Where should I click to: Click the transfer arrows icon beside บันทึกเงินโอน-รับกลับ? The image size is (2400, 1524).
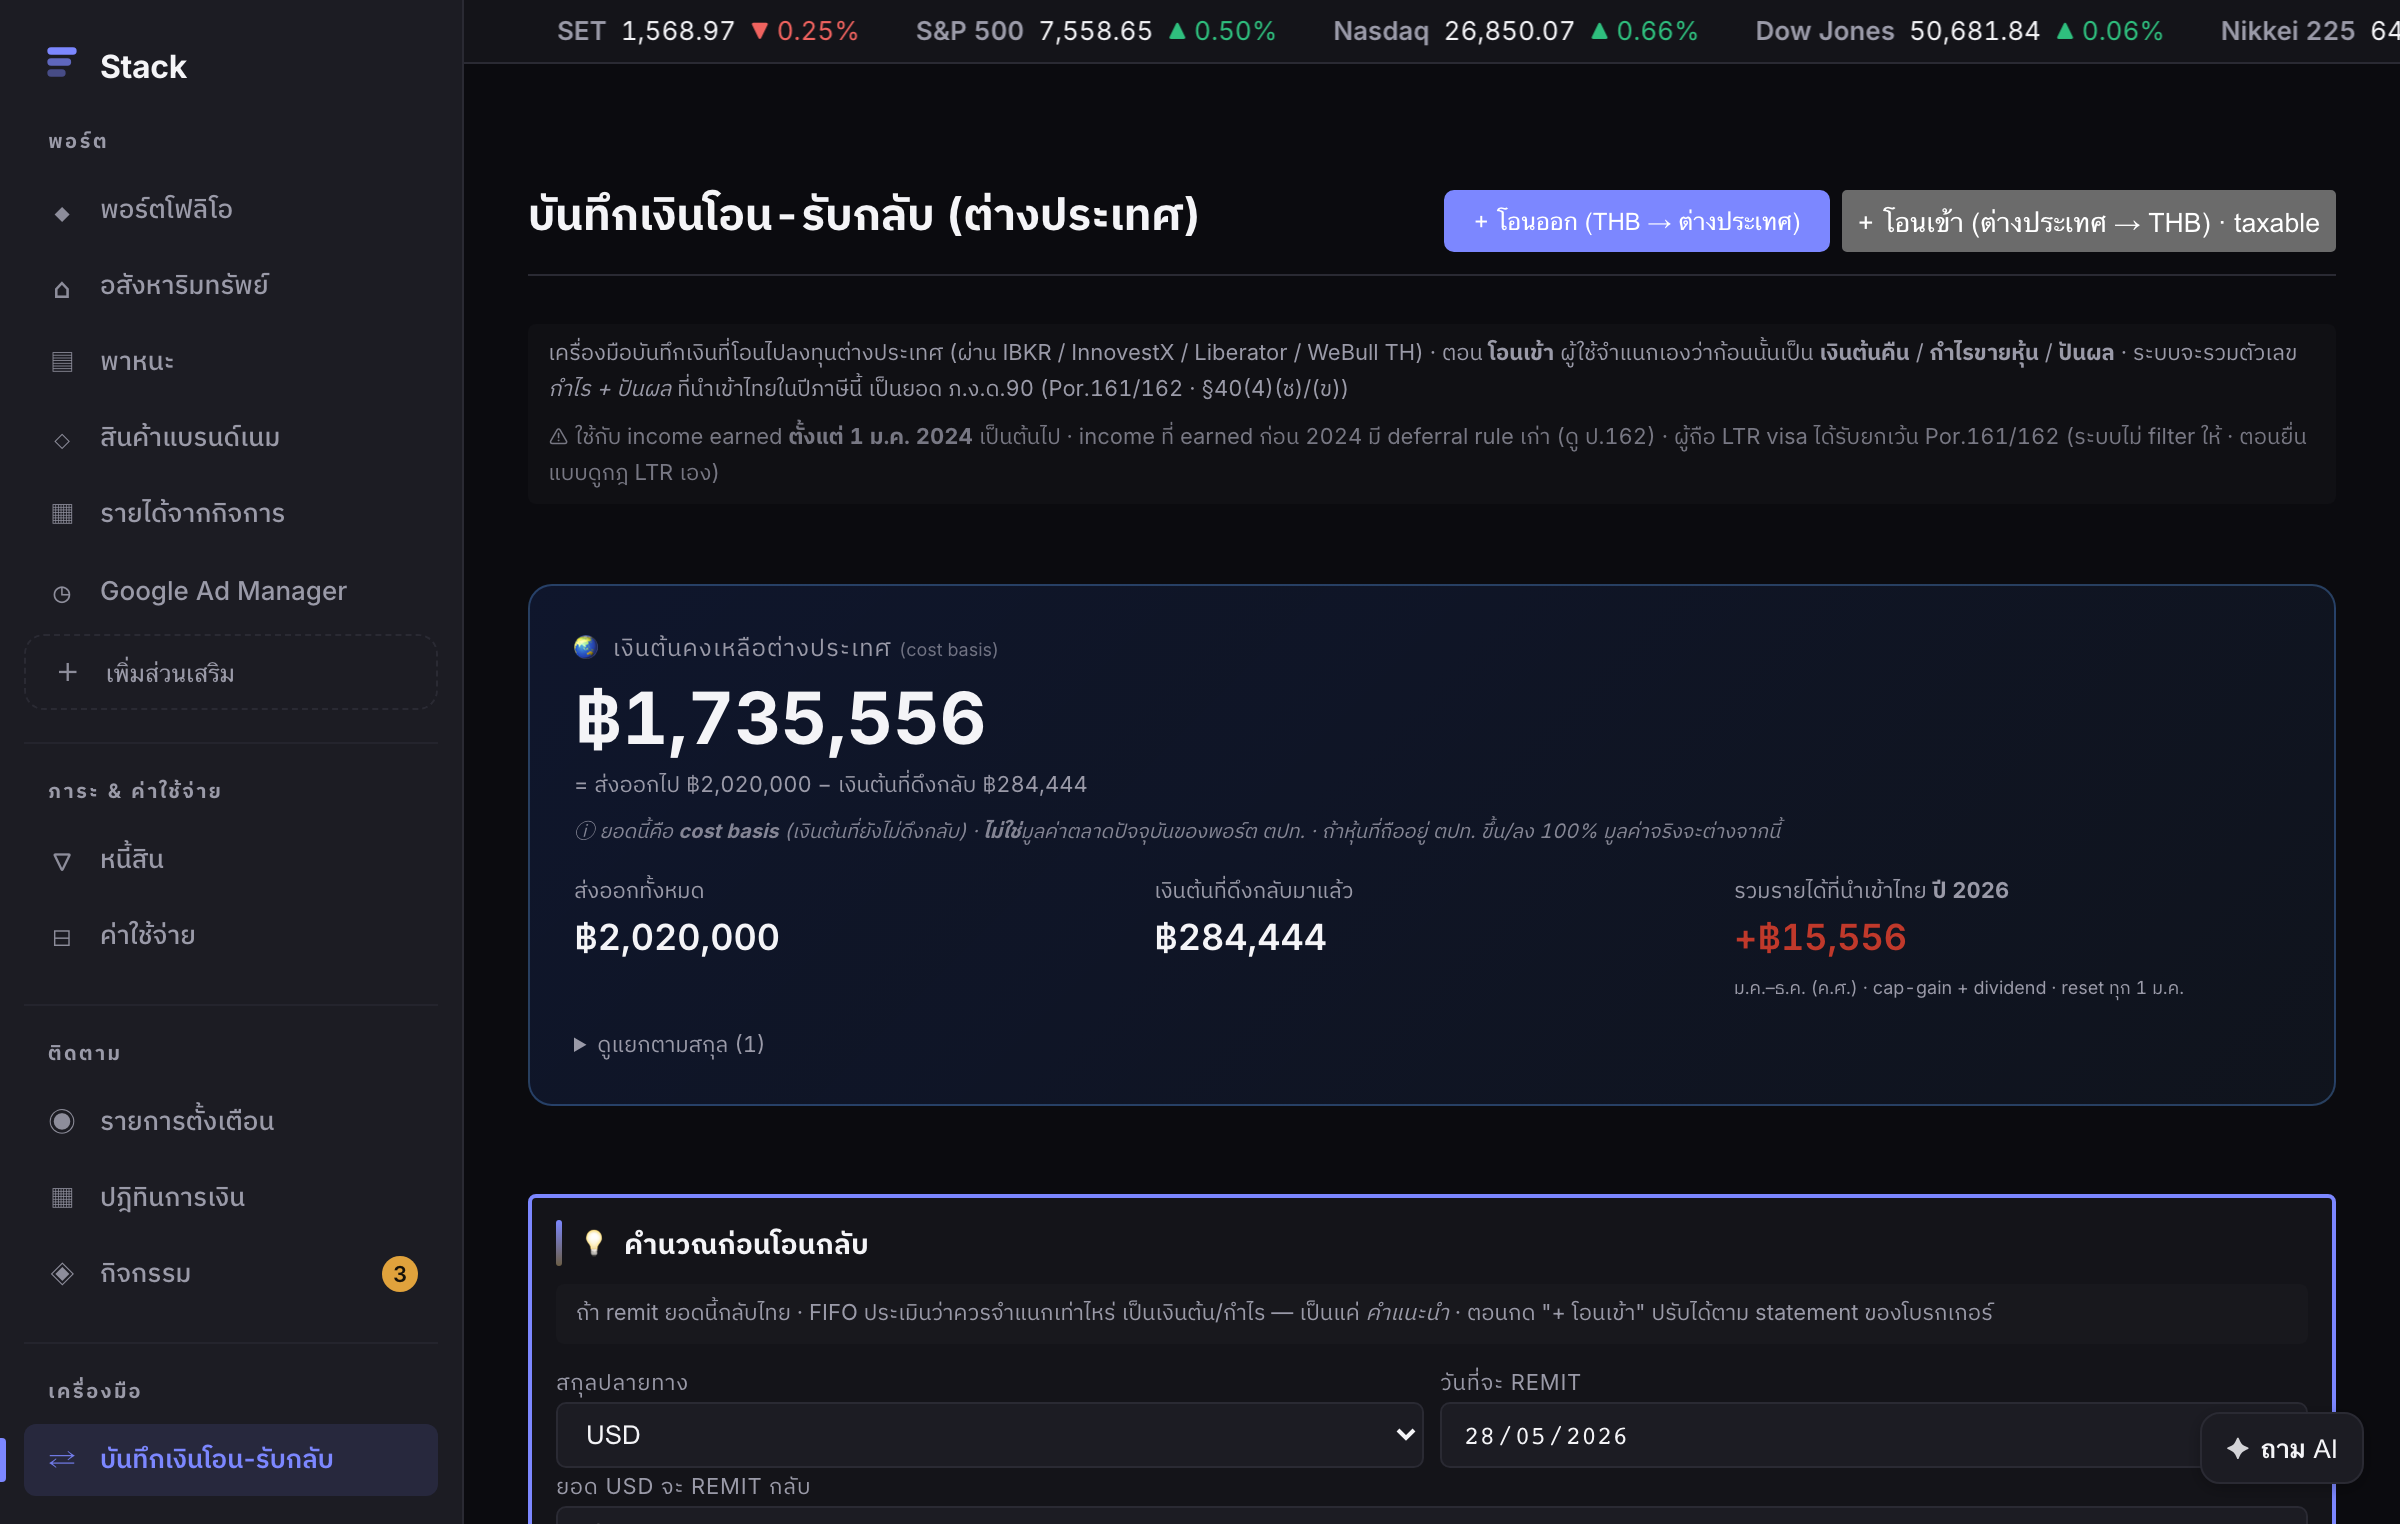pos(62,1459)
